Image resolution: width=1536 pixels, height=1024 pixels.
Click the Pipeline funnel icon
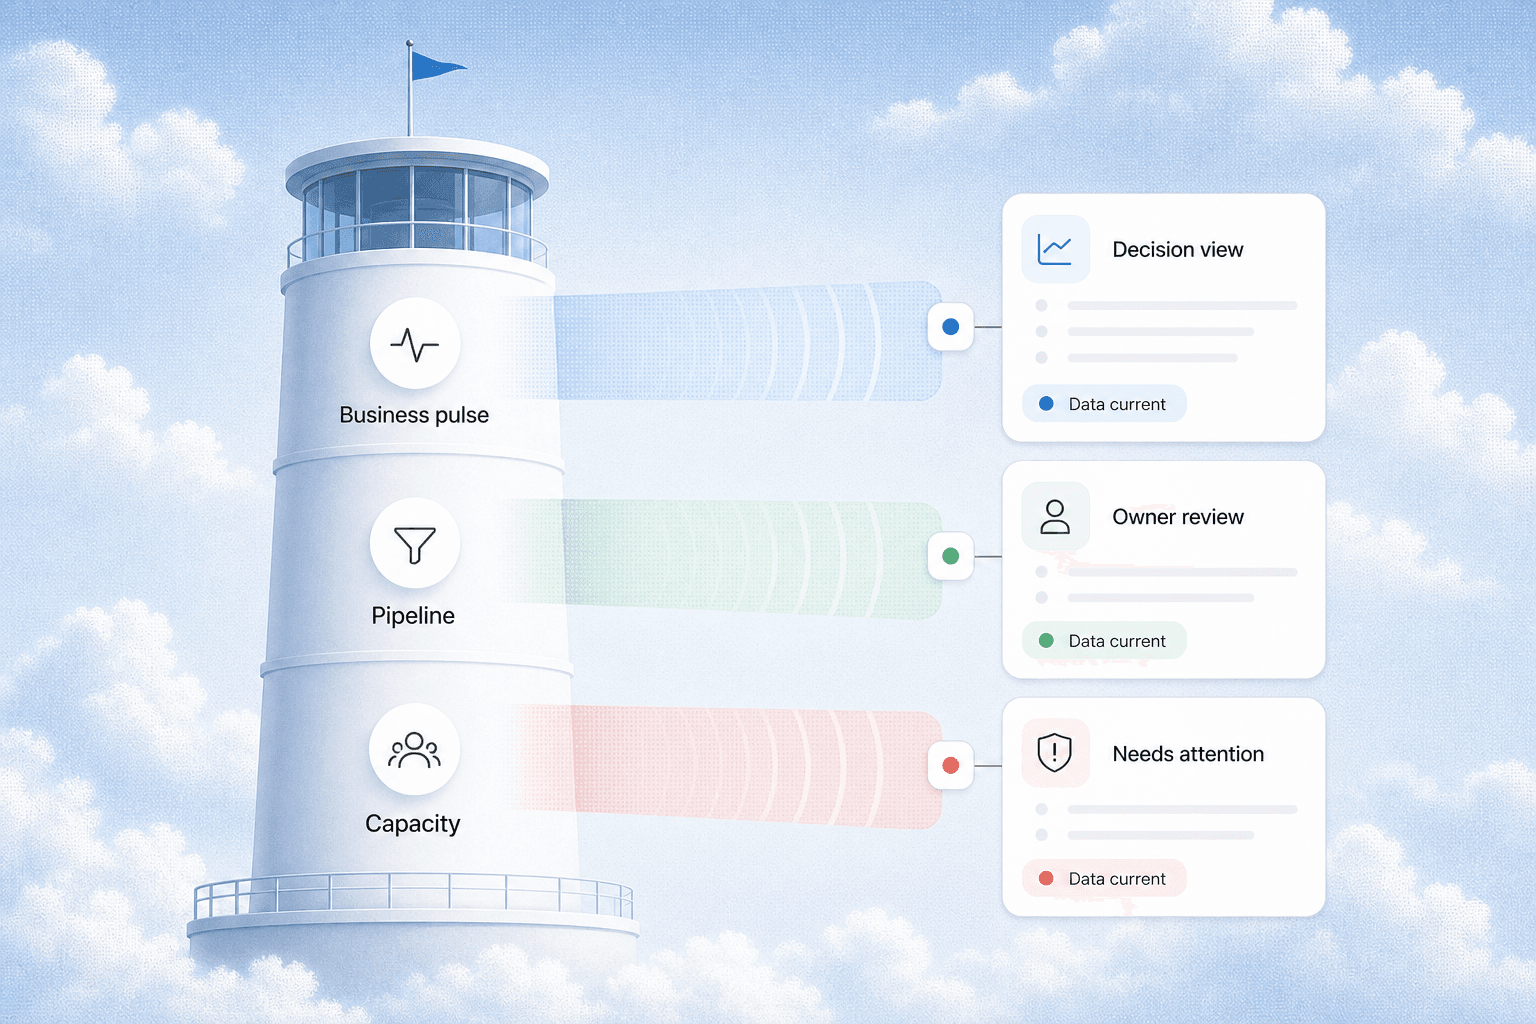415,544
